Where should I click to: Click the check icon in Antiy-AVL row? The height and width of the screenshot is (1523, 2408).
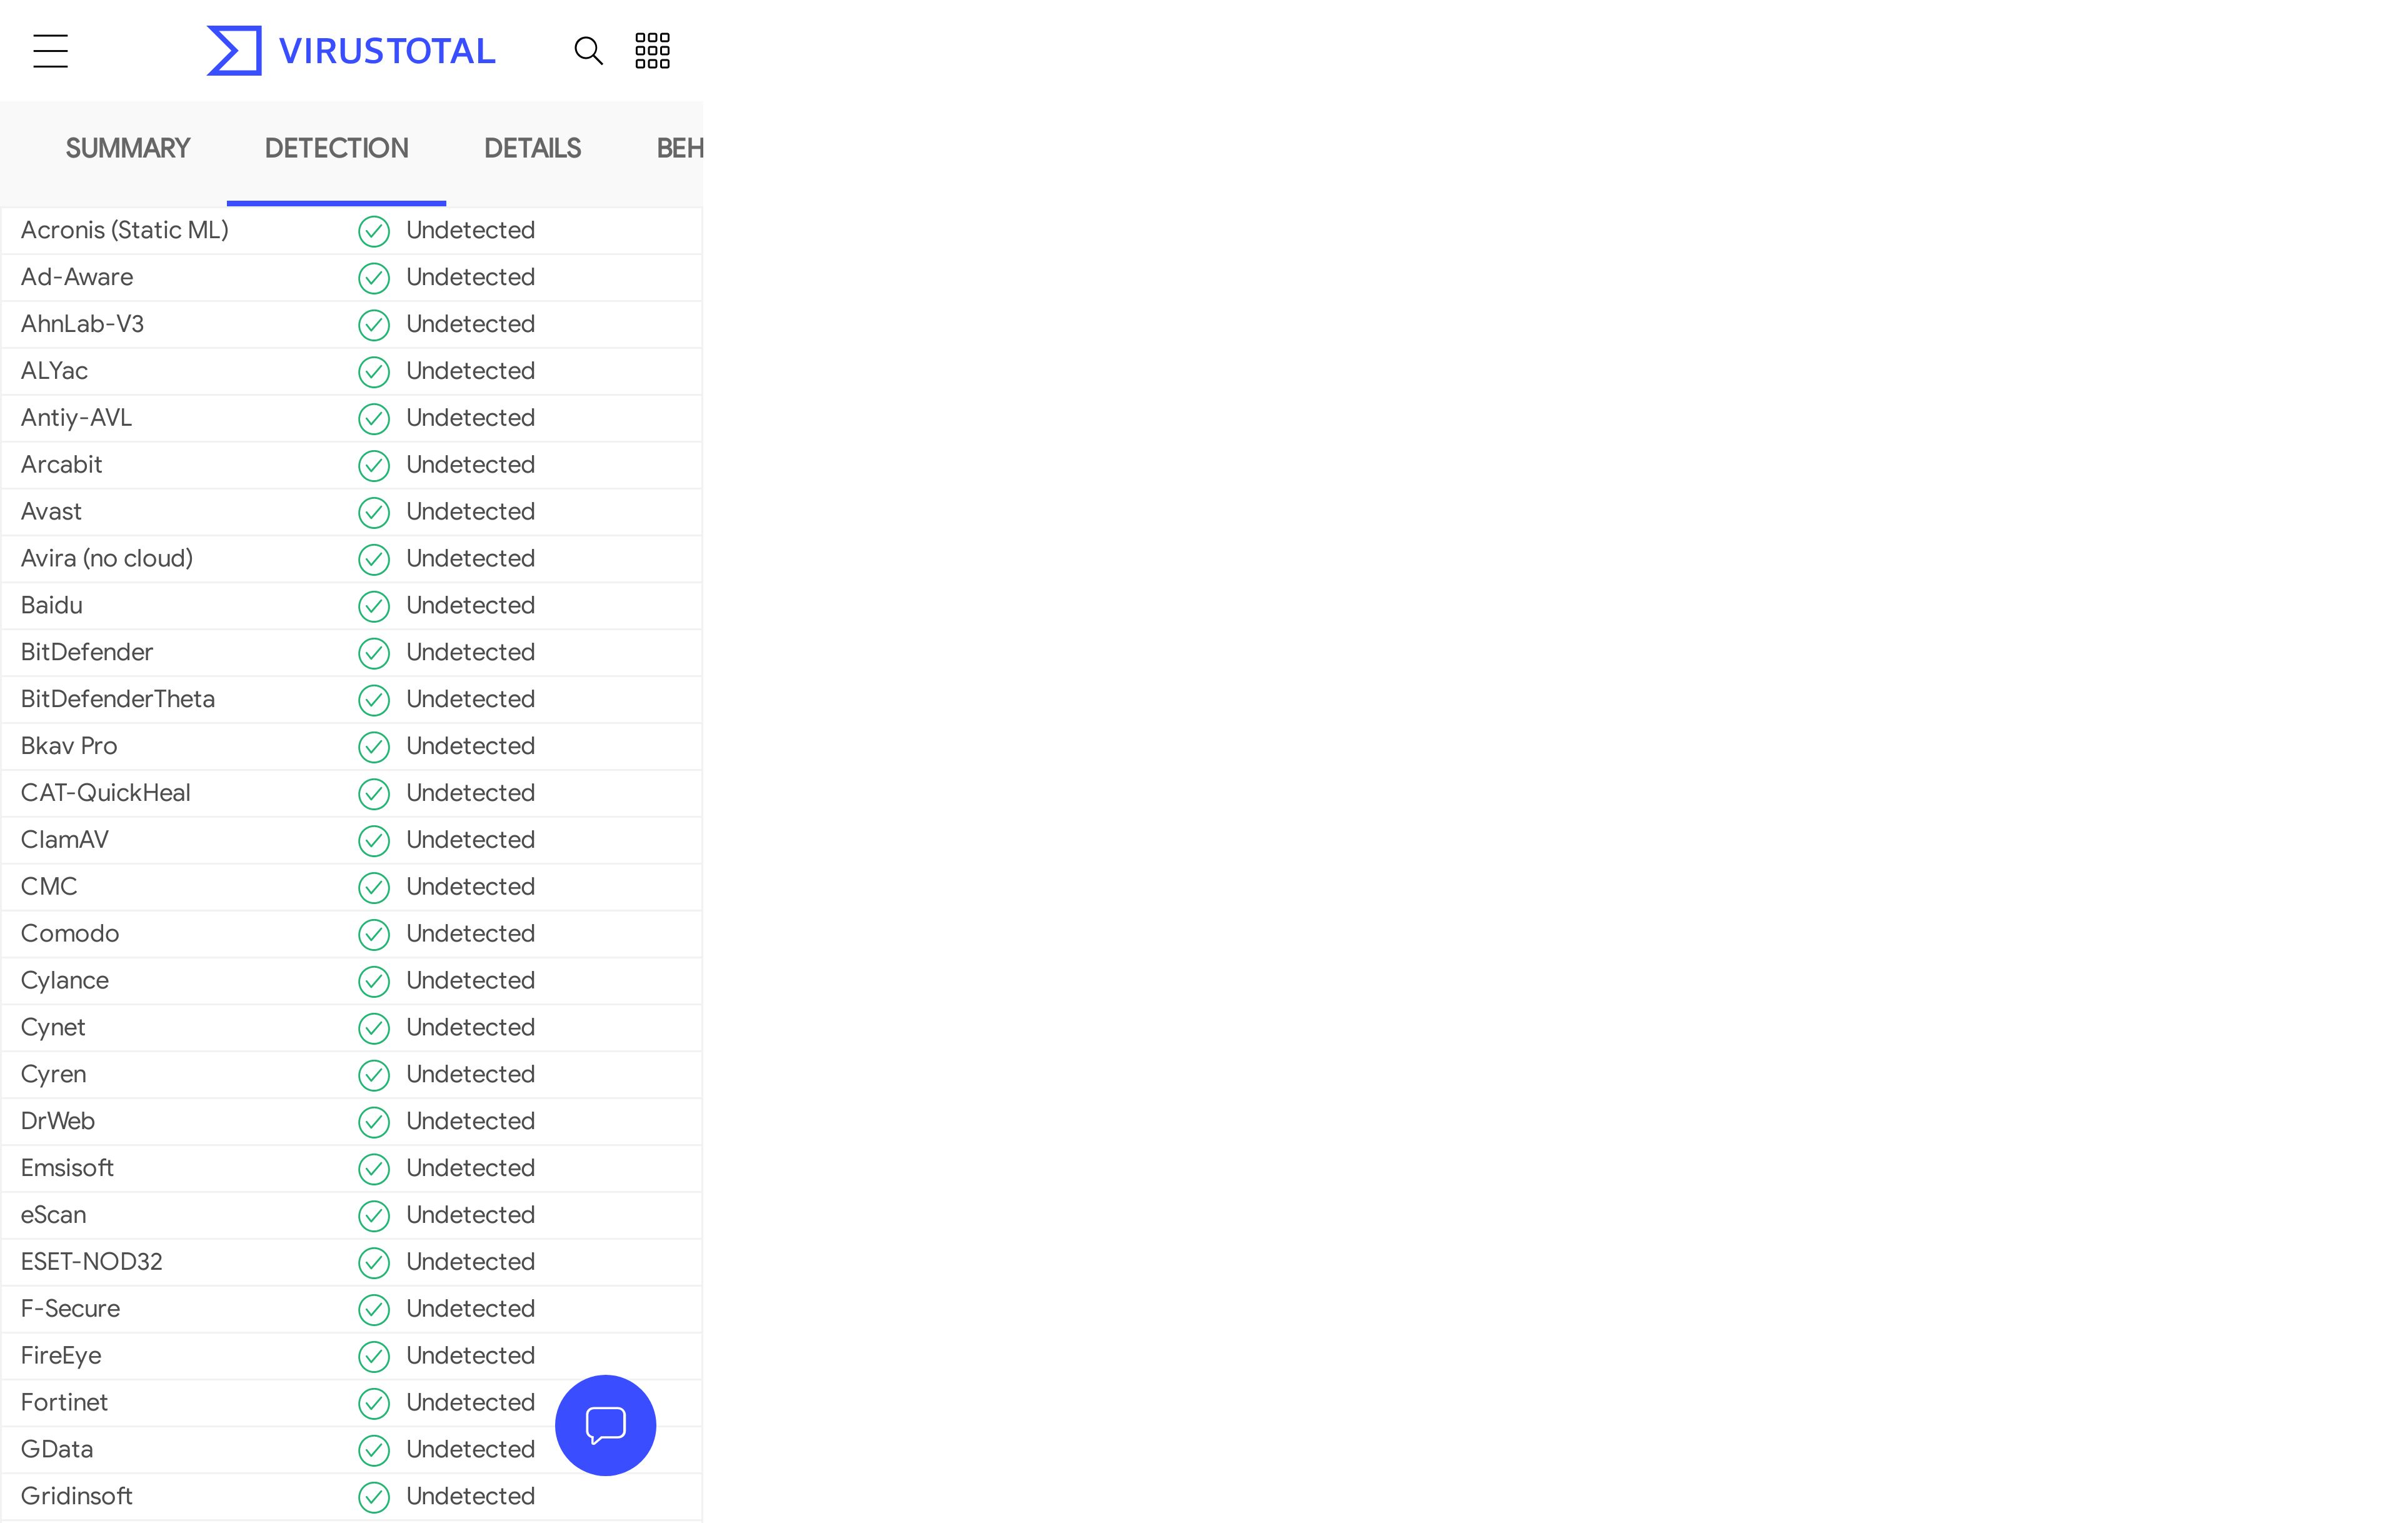coord(374,419)
